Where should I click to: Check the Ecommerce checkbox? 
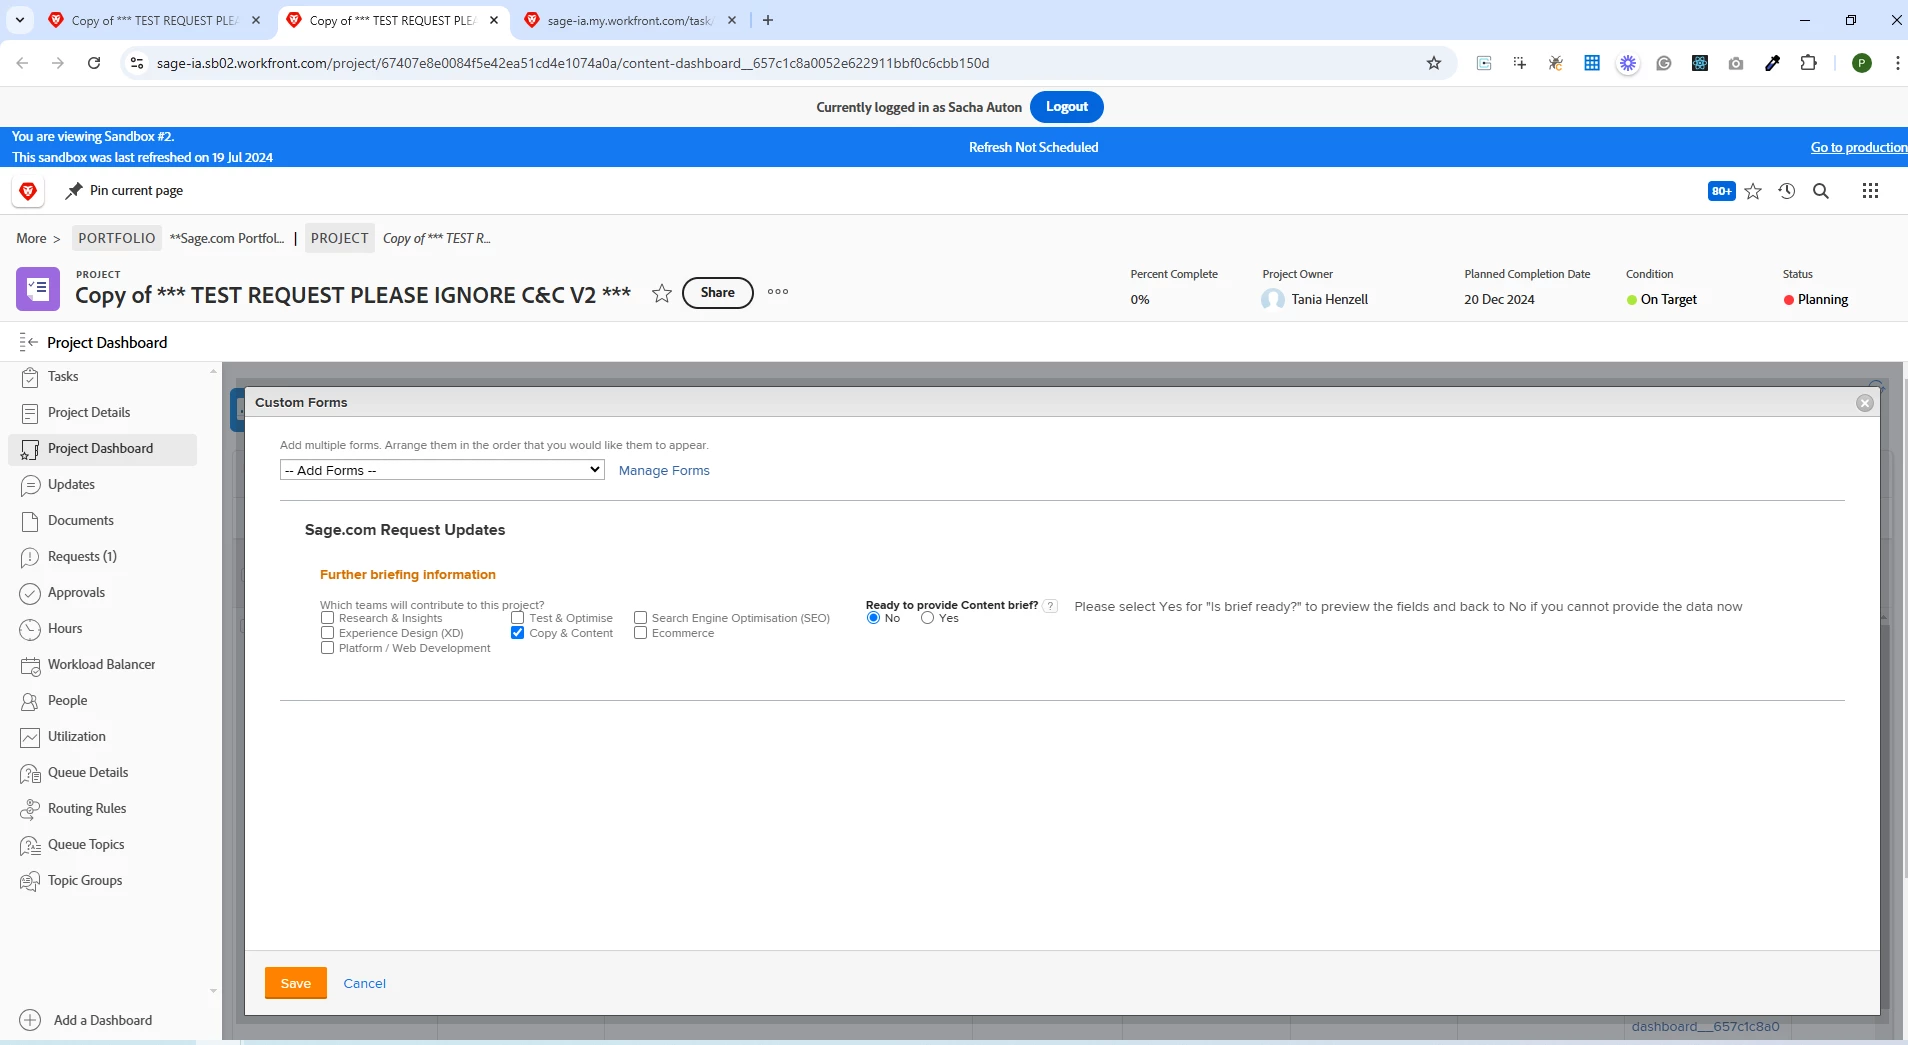(x=640, y=633)
